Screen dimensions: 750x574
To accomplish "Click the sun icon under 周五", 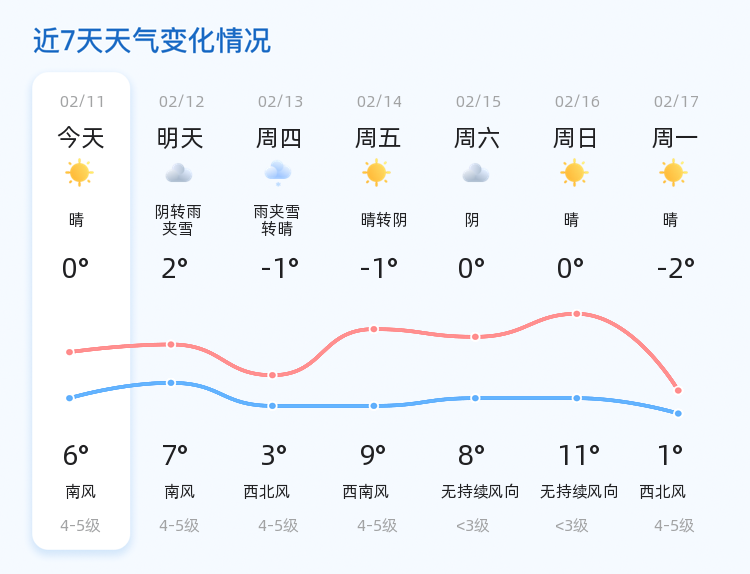I will 376,173.
